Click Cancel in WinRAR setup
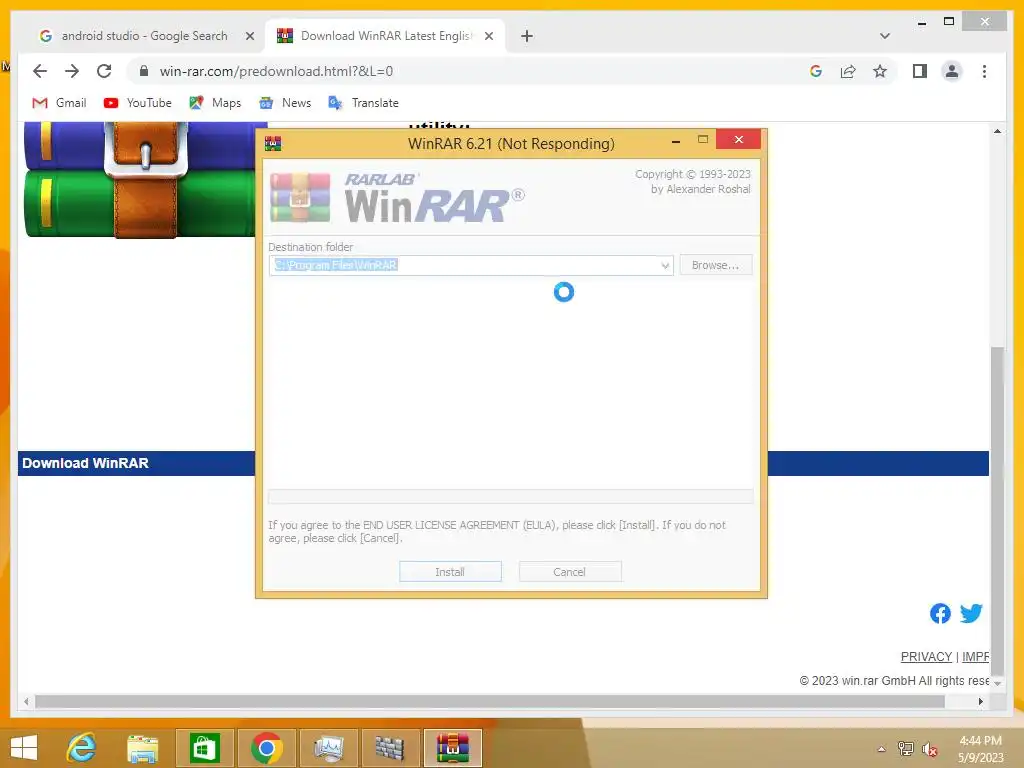The width and height of the screenshot is (1024, 768). pyautogui.click(x=569, y=571)
